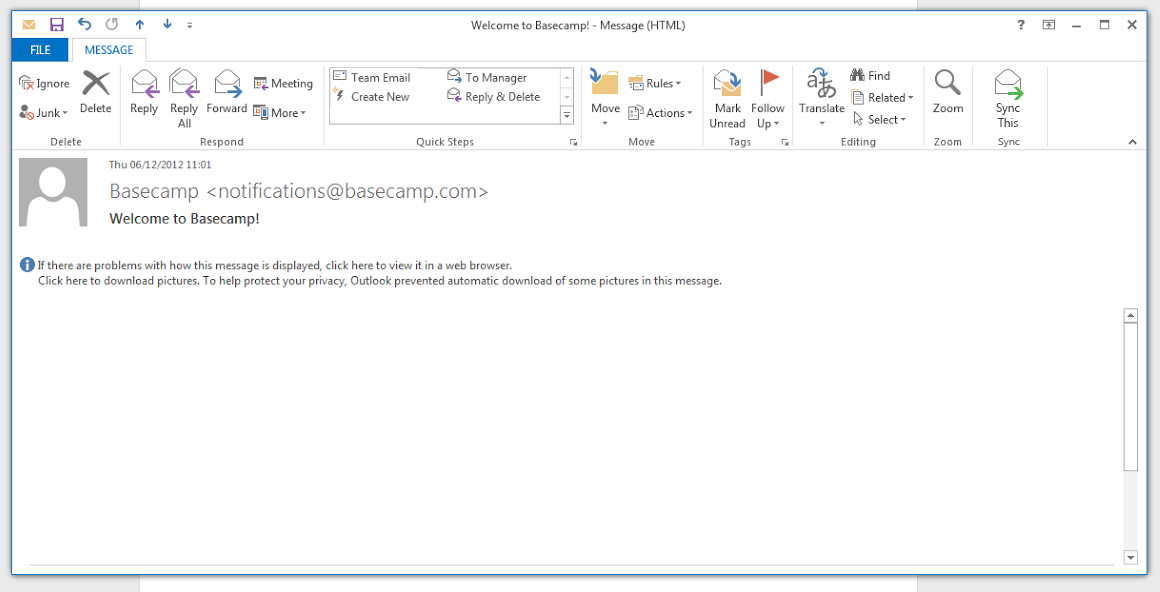
Task: Click here to download pictures notice
Action: [380, 281]
